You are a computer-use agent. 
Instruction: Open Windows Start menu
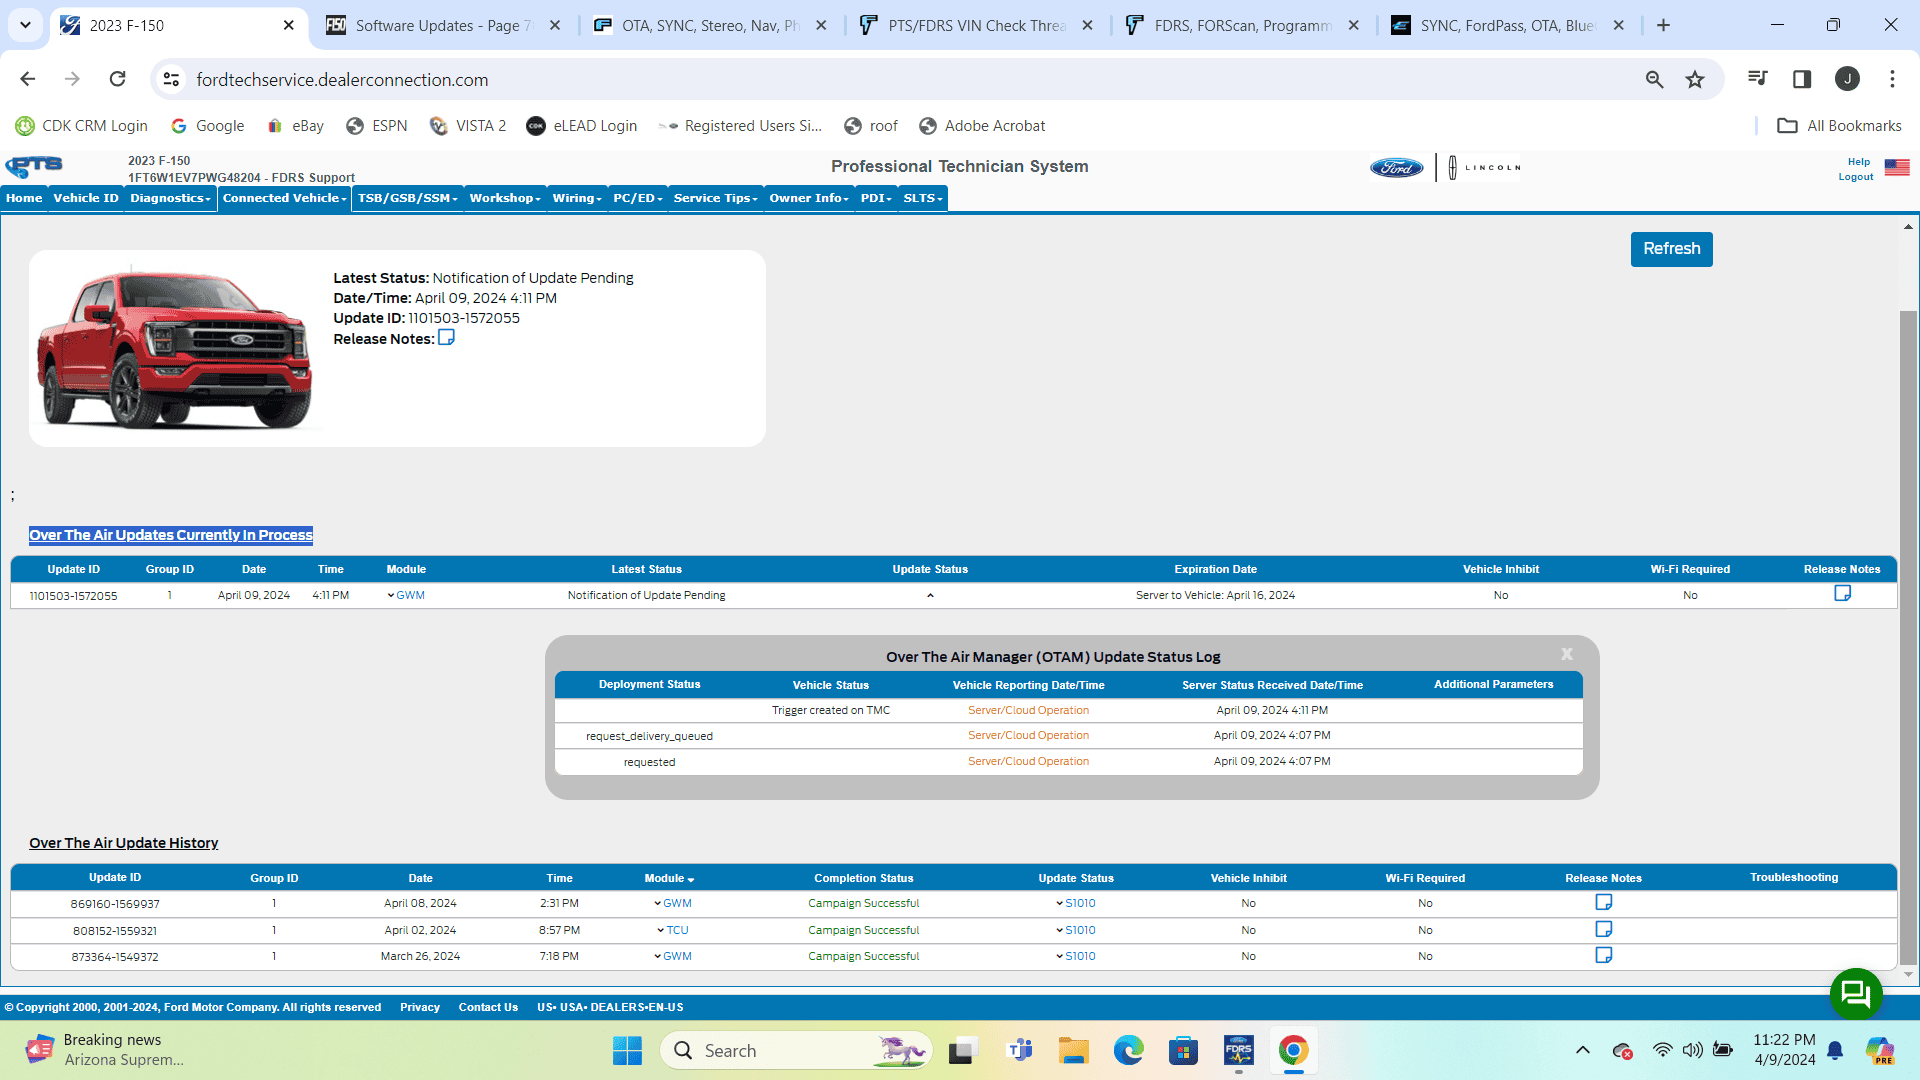(x=627, y=1051)
